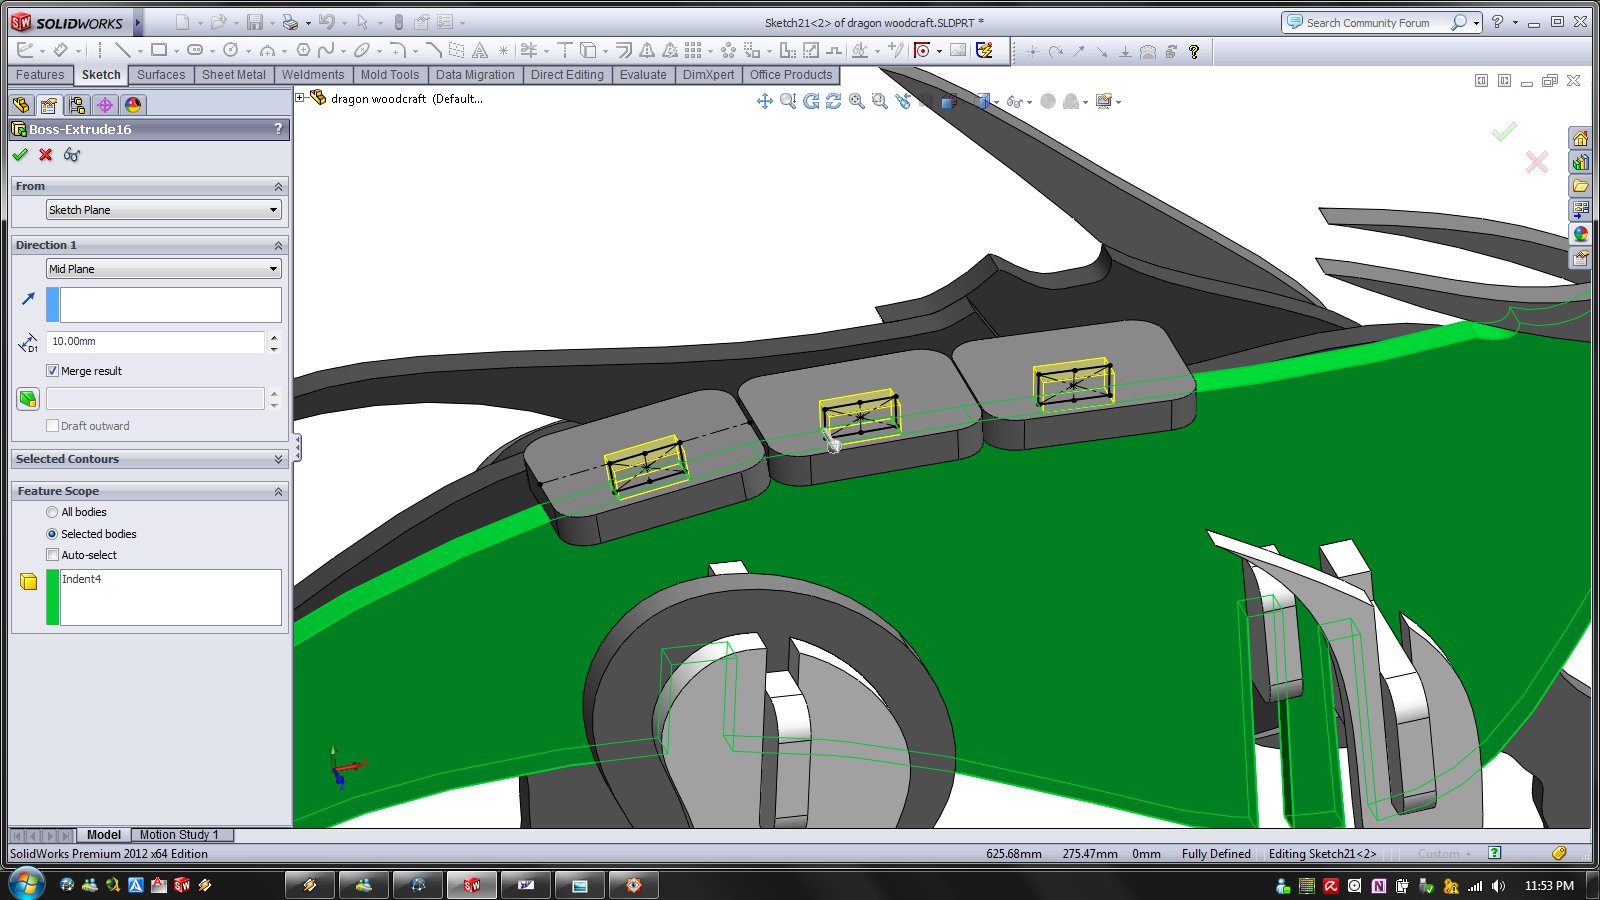Enable the Auto-select checkbox
The height and width of the screenshot is (900, 1600).
pos(53,555)
